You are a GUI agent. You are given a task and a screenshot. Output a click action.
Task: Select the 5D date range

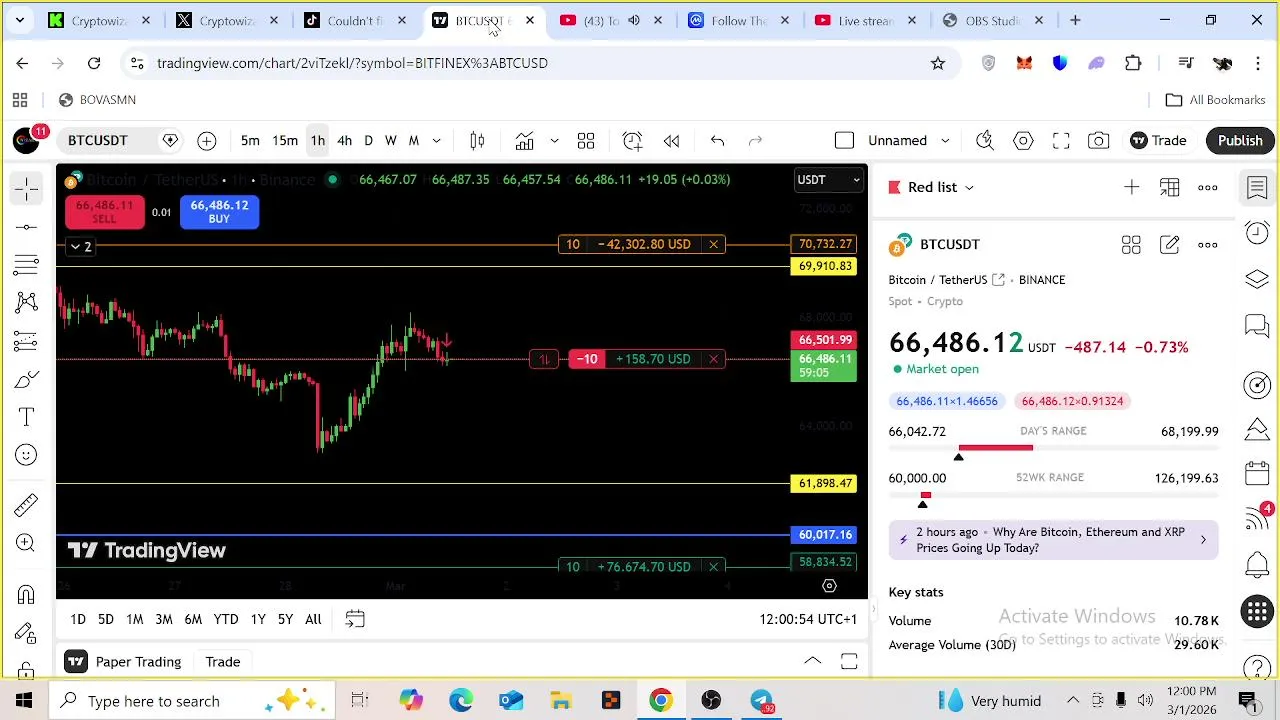click(x=106, y=619)
